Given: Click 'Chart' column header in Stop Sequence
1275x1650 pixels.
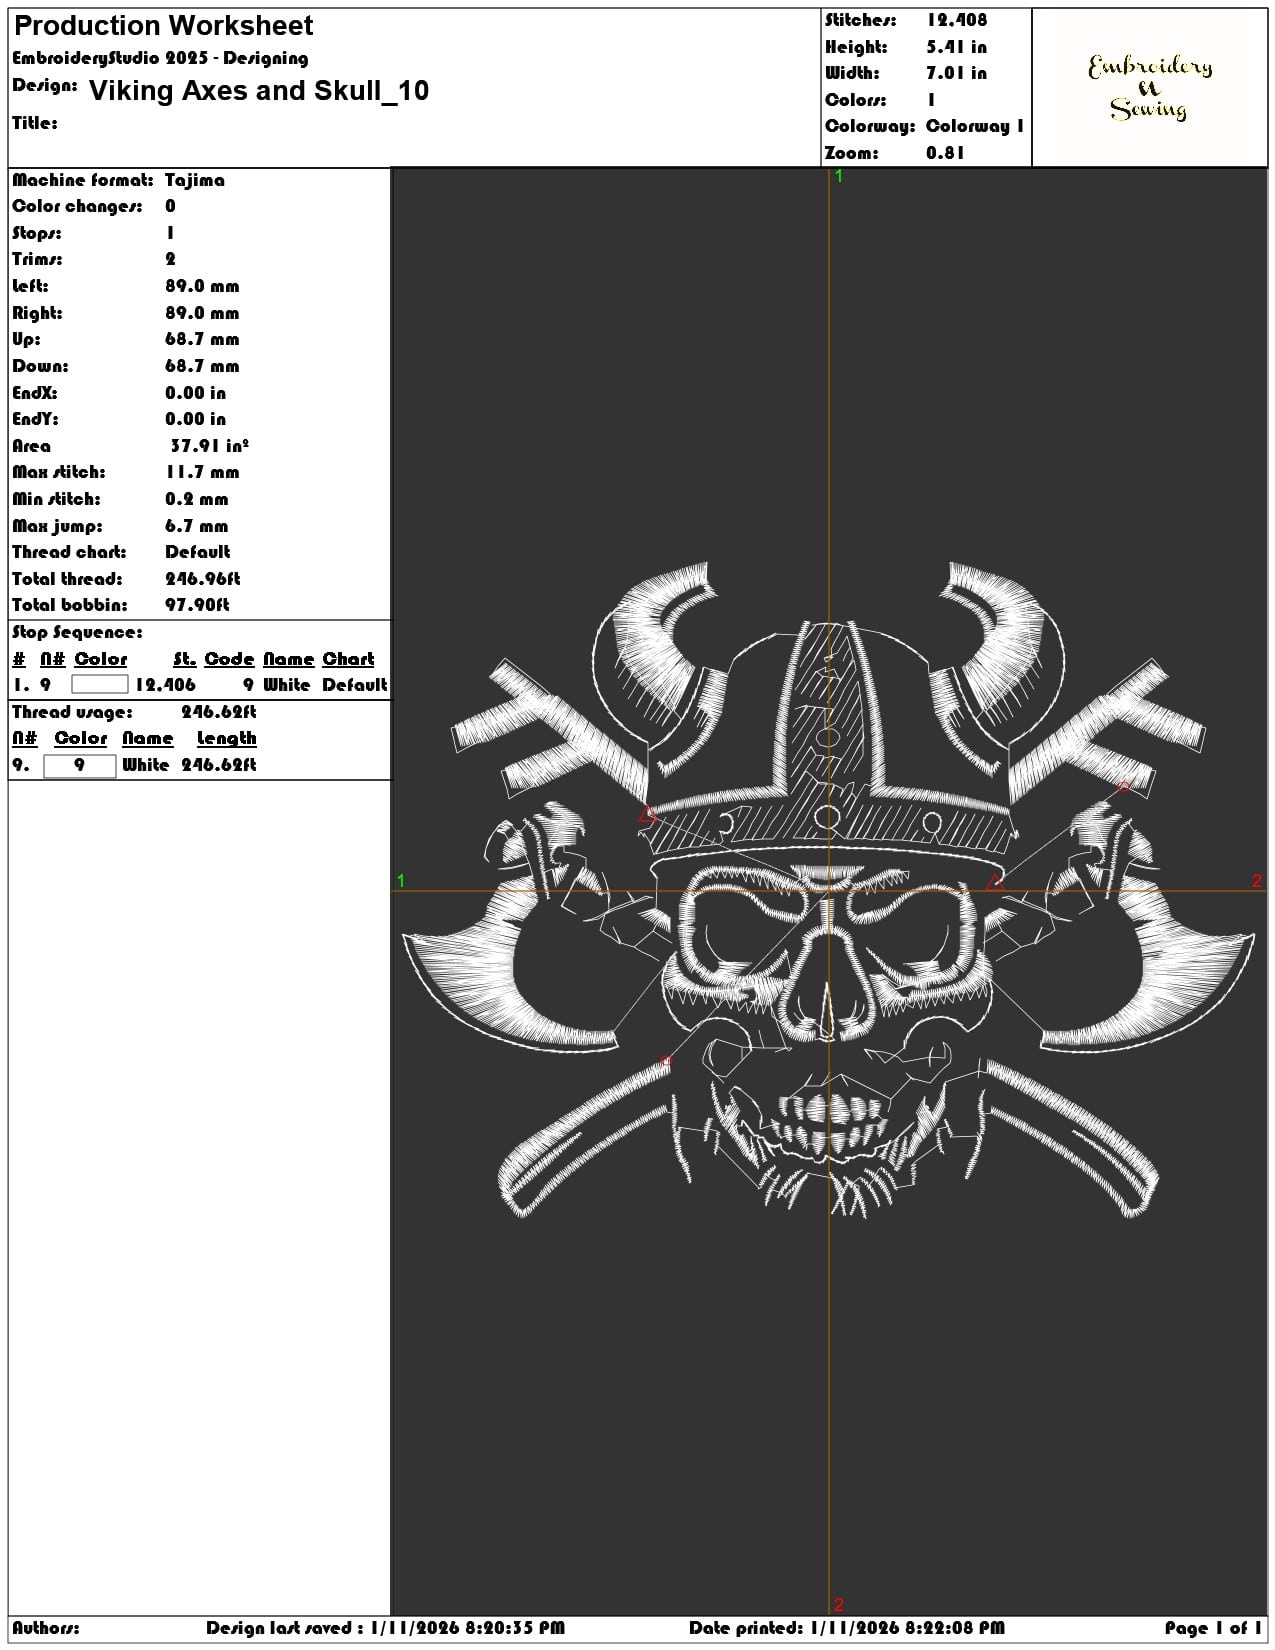Looking at the screenshot, I should (x=348, y=659).
